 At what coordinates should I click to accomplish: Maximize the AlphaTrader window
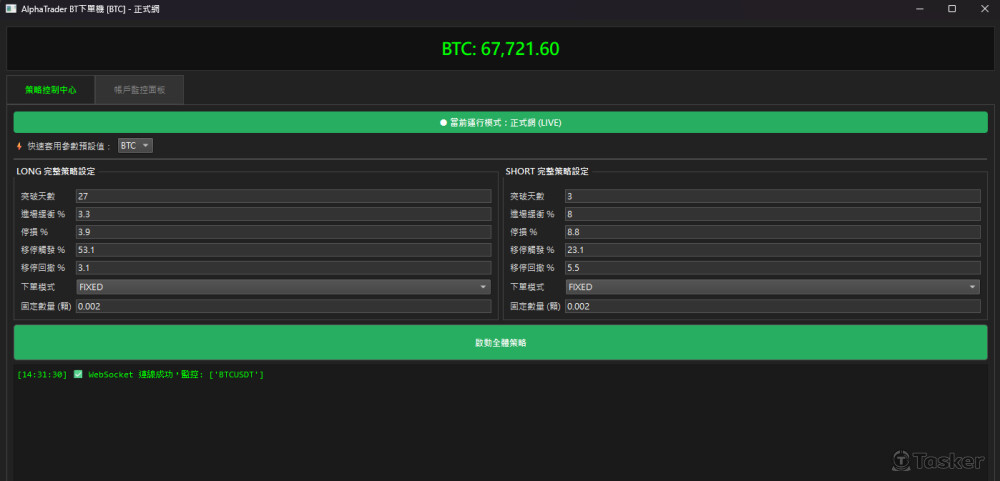[x=951, y=9]
